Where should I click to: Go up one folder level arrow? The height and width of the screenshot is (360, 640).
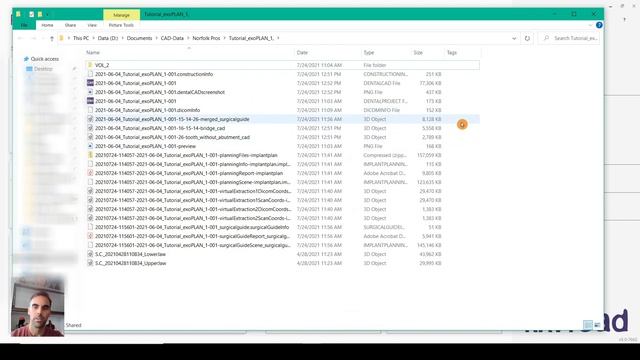point(52,38)
